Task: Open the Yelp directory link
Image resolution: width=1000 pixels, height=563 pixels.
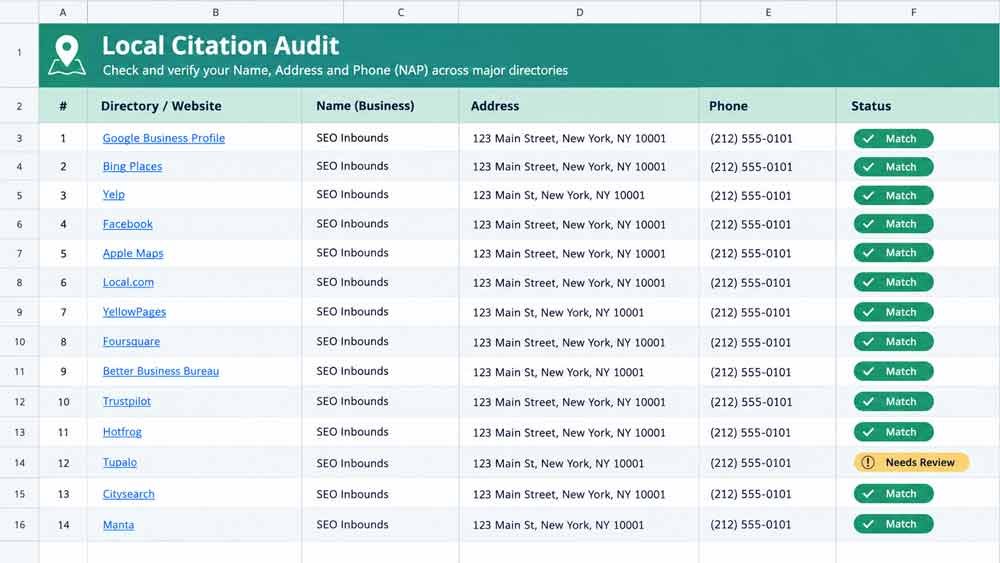Action: pyautogui.click(x=114, y=194)
